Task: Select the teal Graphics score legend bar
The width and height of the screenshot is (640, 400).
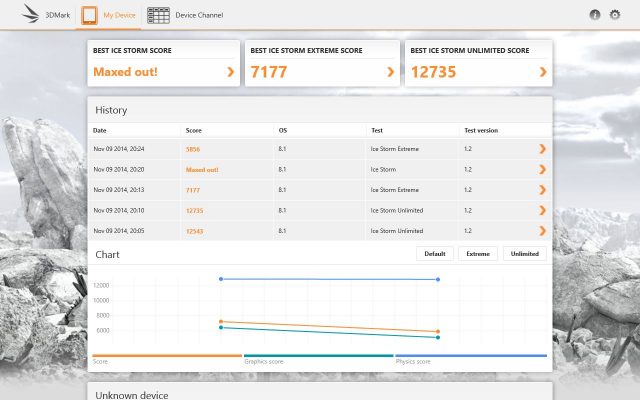Action: pyautogui.click(x=318, y=356)
